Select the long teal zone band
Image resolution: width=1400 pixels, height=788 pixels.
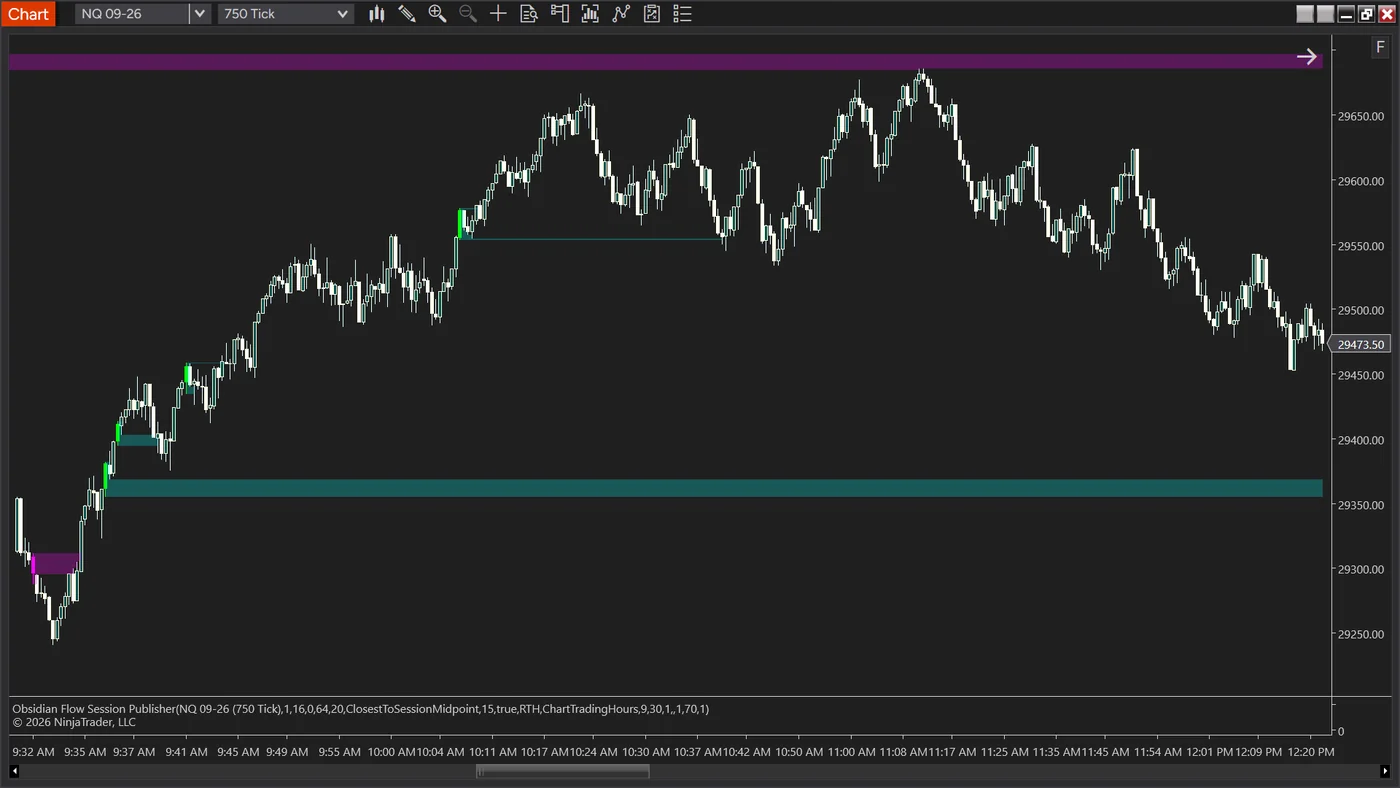coord(714,488)
